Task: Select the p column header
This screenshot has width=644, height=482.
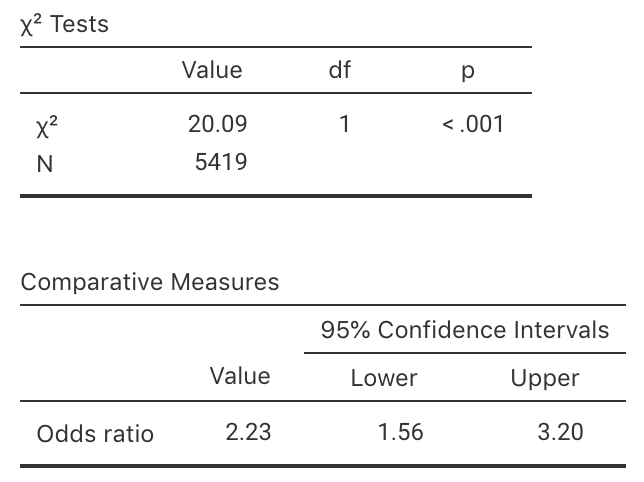Action: point(467,71)
